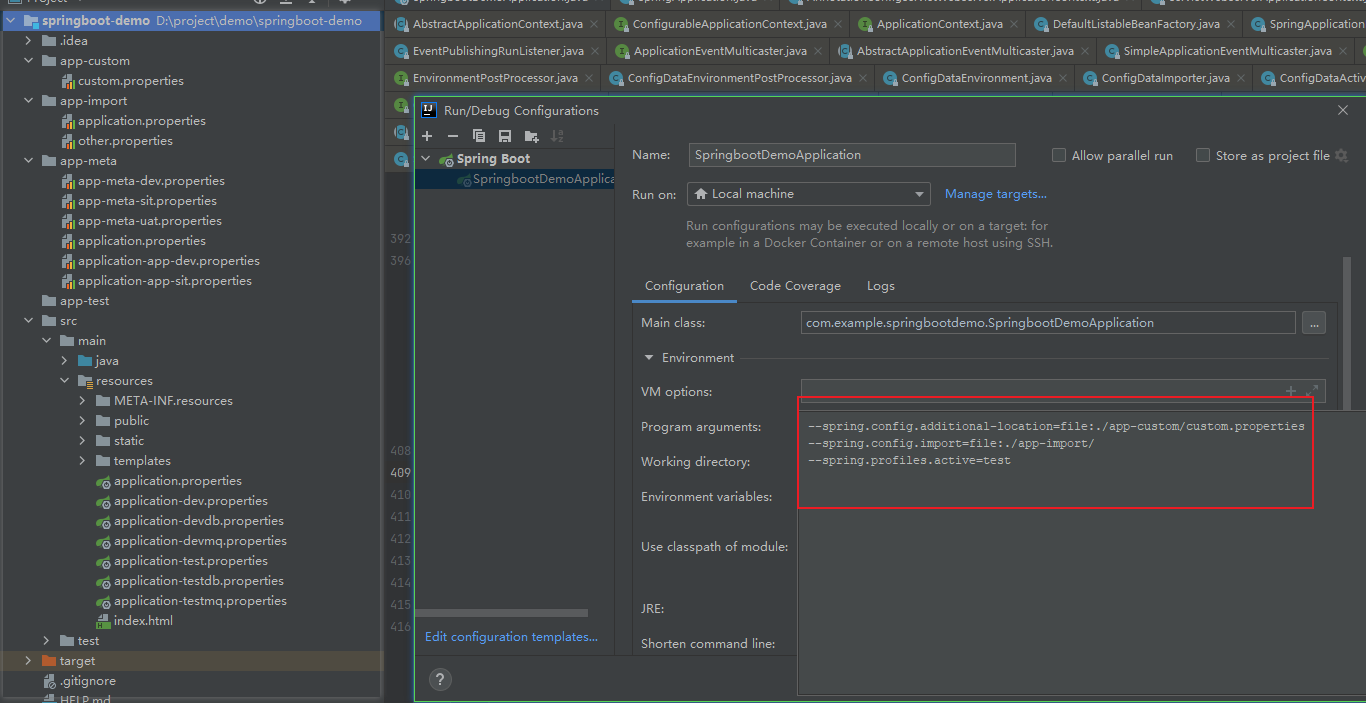Open ConfigurableApplicationContext.java editor tab

click(x=729, y=24)
